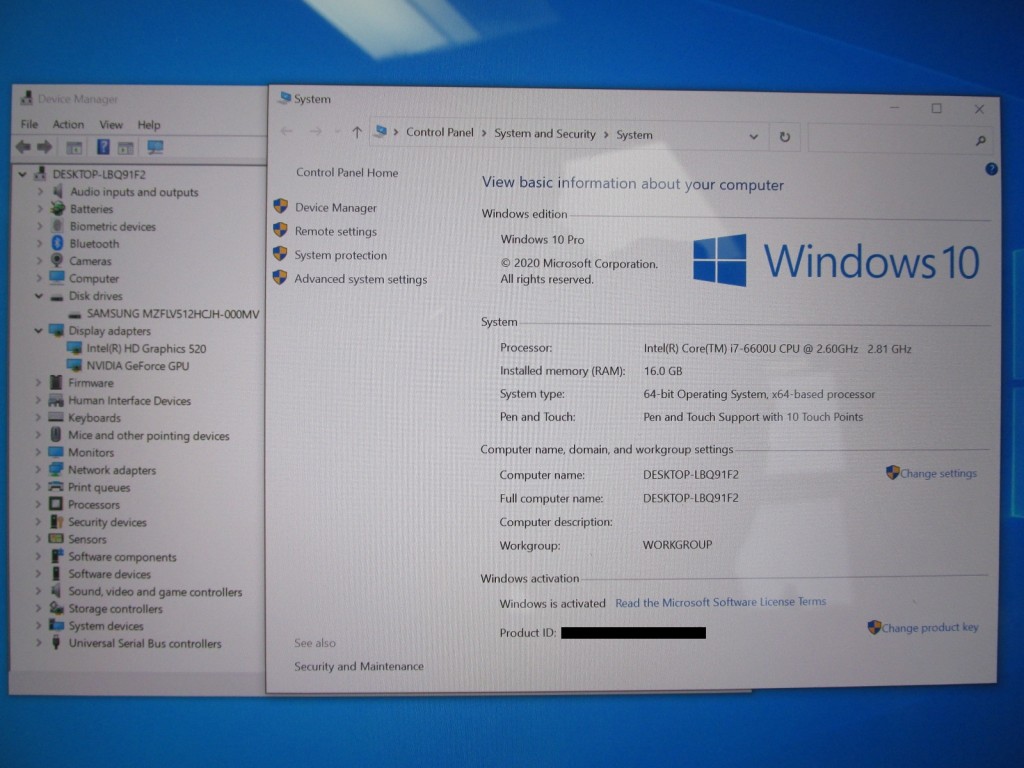This screenshot has height=768, width=1024.
Task: Click the Print queues printer icon
Action: point(56,487)
